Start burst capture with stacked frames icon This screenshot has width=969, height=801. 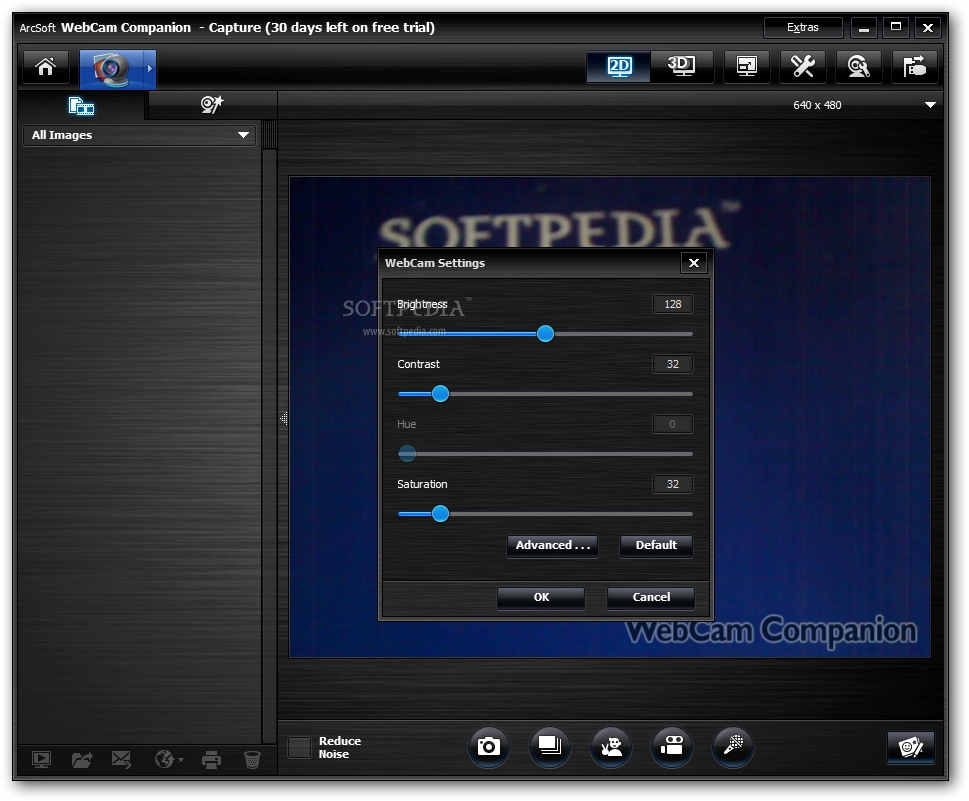(549, 747)
